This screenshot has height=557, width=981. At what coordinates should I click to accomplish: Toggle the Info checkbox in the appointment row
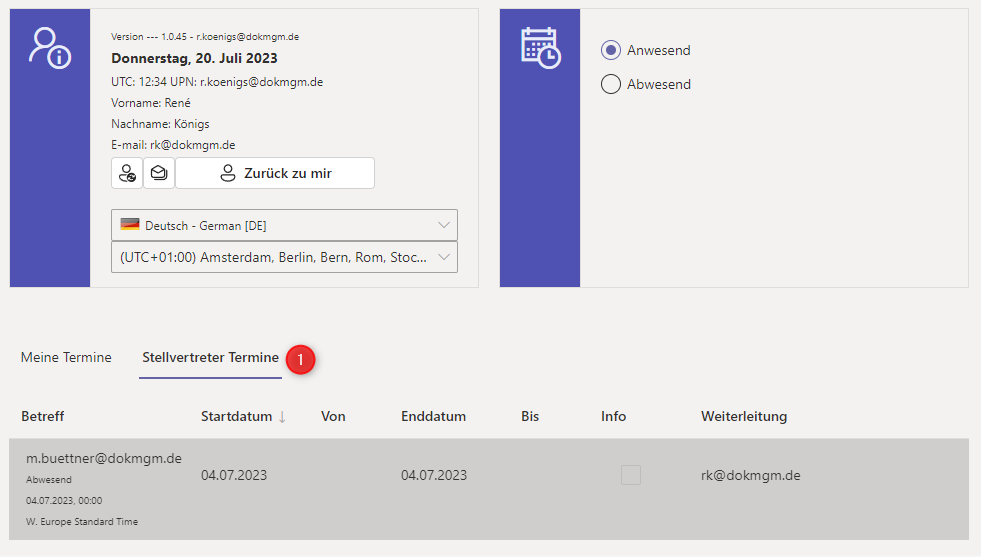point(631,476)
